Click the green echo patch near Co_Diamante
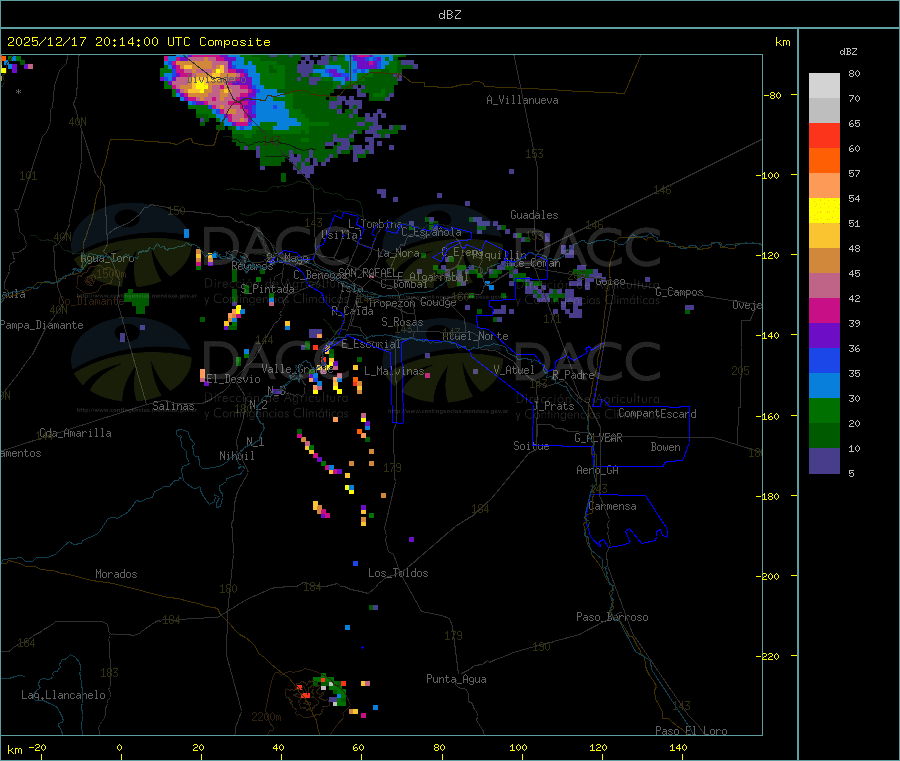900x761 pixels. coord(137,301)
